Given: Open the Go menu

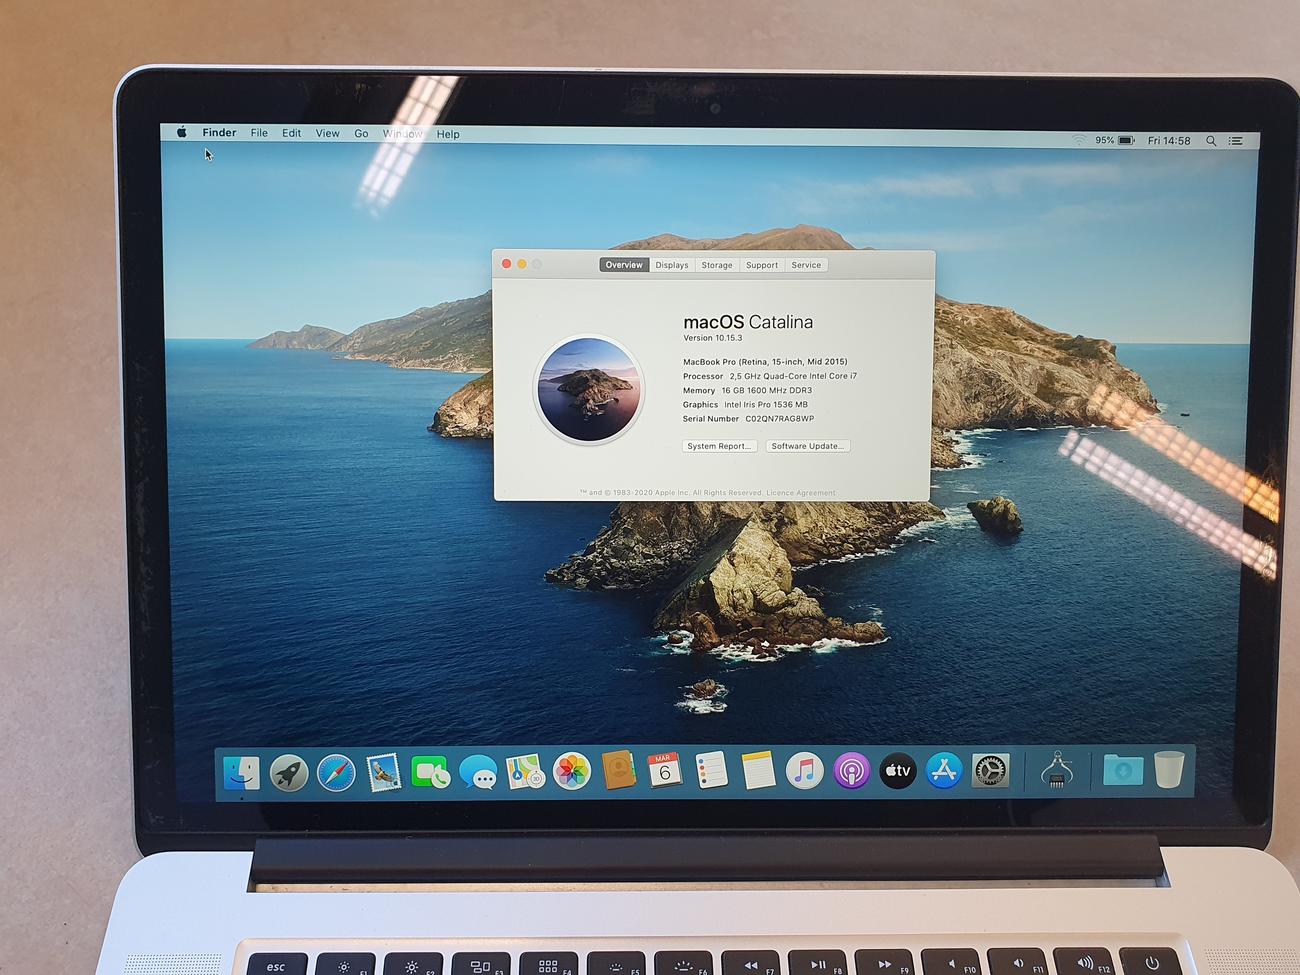Looking at the screenshot, I should point(361,133).
